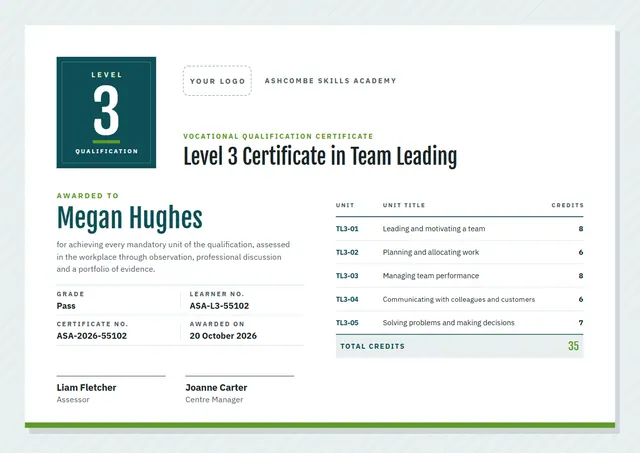Select the total credits value 35
The height and width of the screenshot is (453, 640).
coord(573,346)
